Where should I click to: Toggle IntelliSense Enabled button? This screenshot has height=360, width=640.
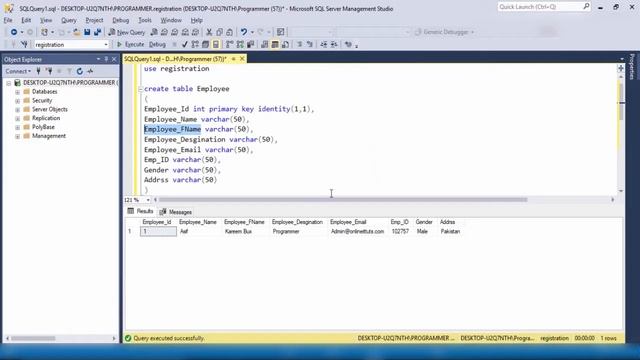[216, 44]
